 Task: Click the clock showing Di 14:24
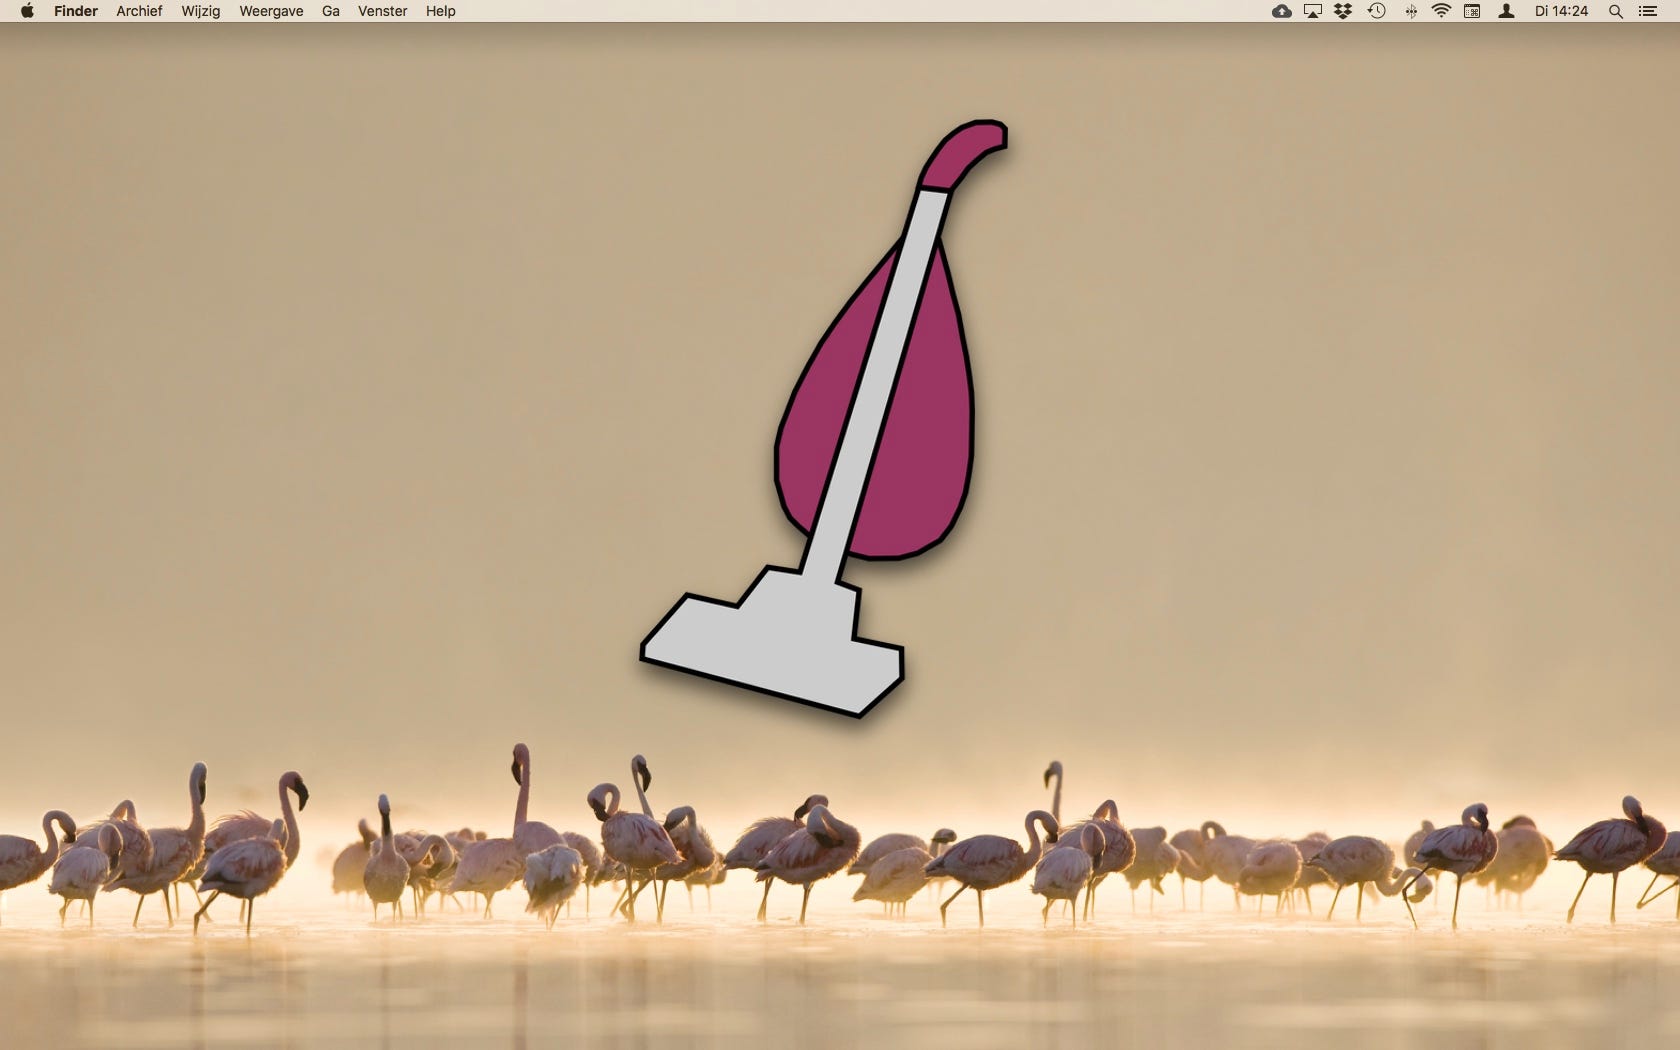[1561, 11]
